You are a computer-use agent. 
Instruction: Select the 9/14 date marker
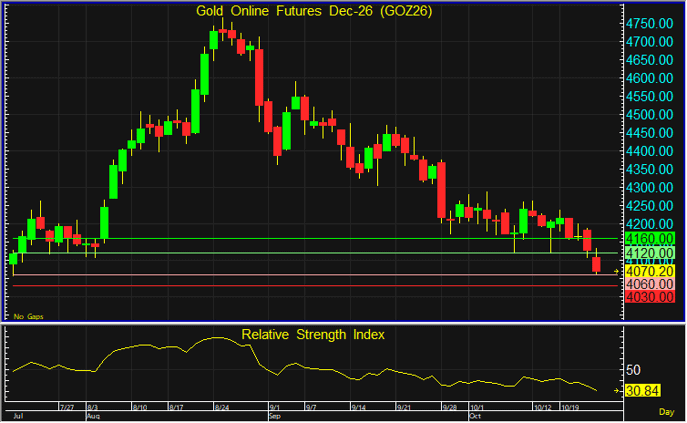[358, 407]
